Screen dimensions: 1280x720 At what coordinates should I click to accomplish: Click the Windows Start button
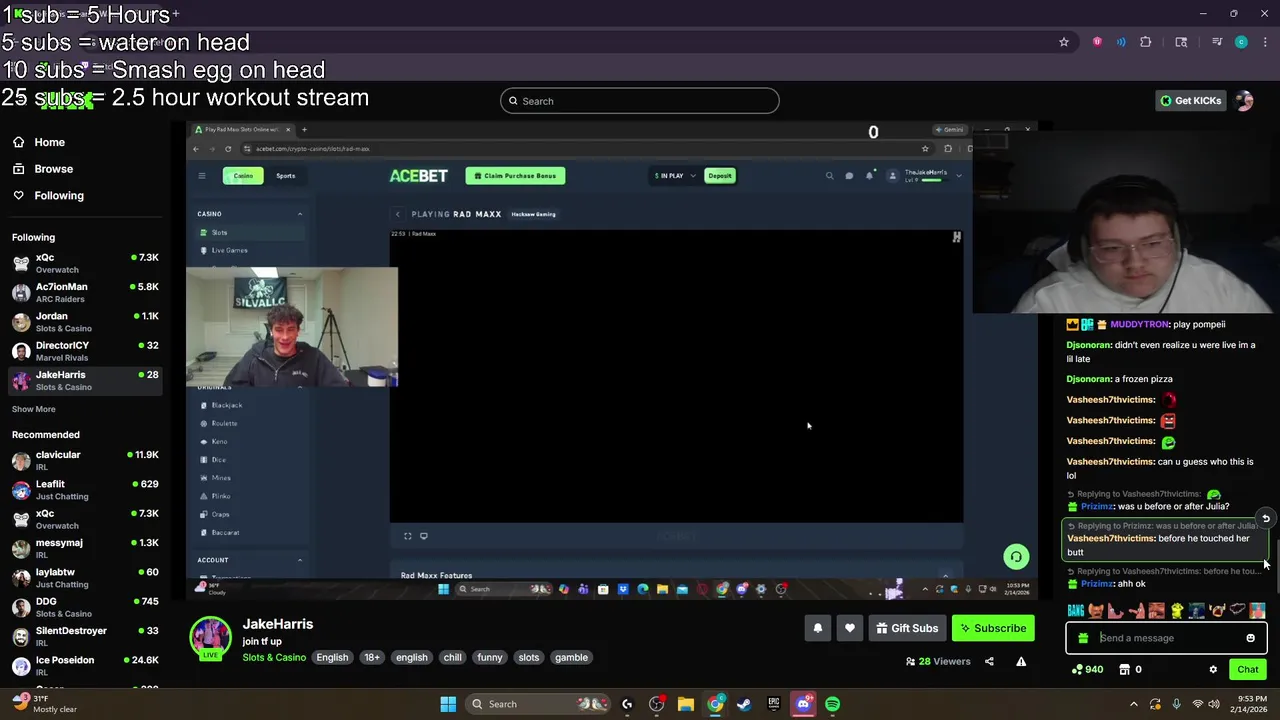tap(448, 704)
